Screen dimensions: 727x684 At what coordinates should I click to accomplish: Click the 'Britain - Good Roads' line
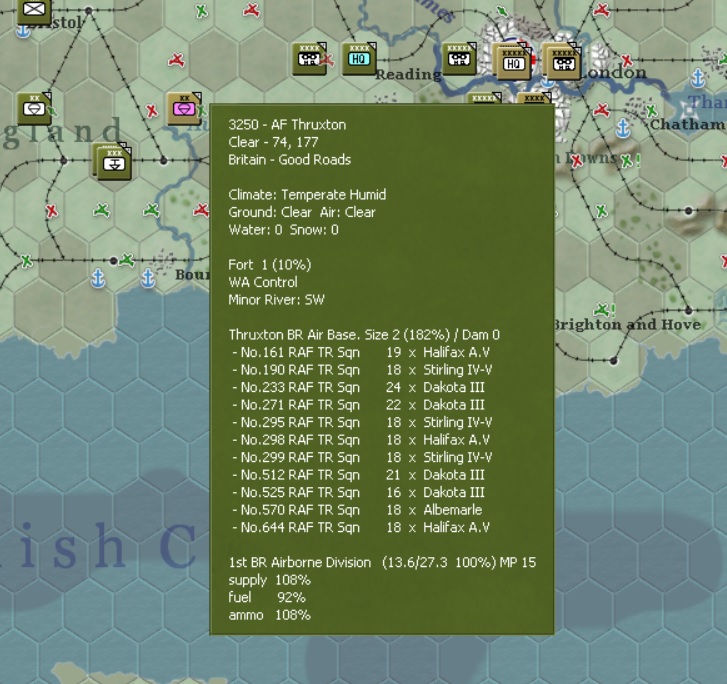(x=289, y=160)
